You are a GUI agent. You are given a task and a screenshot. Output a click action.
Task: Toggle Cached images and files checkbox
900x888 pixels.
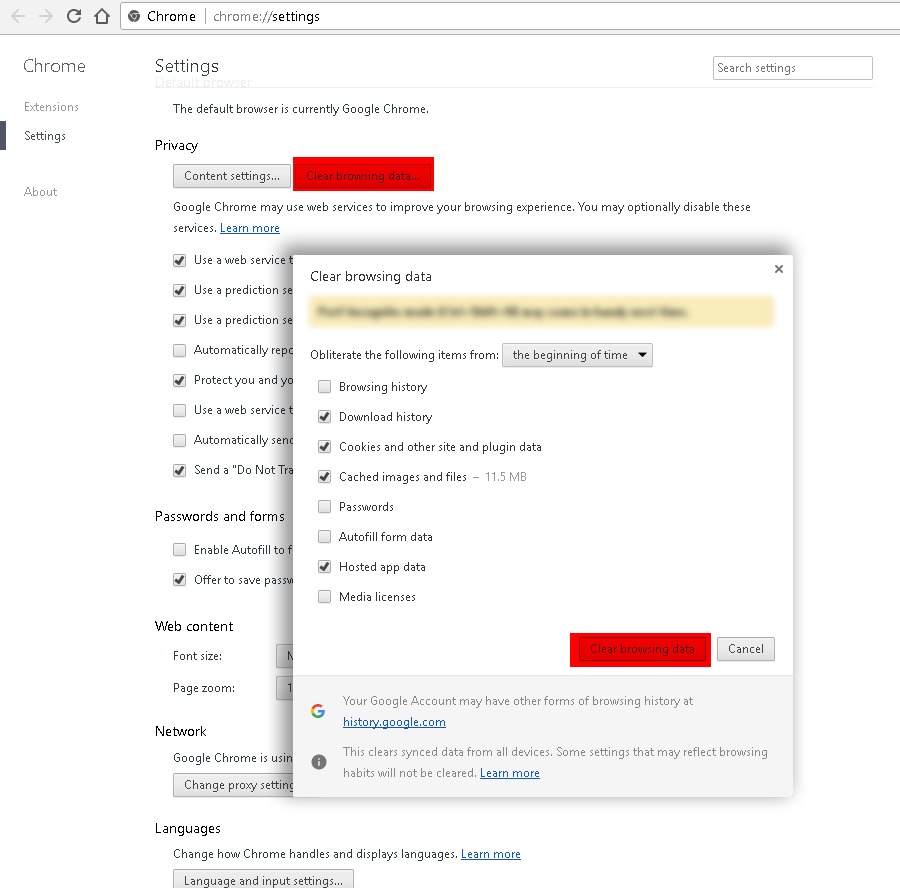click(x=324, y=476)
